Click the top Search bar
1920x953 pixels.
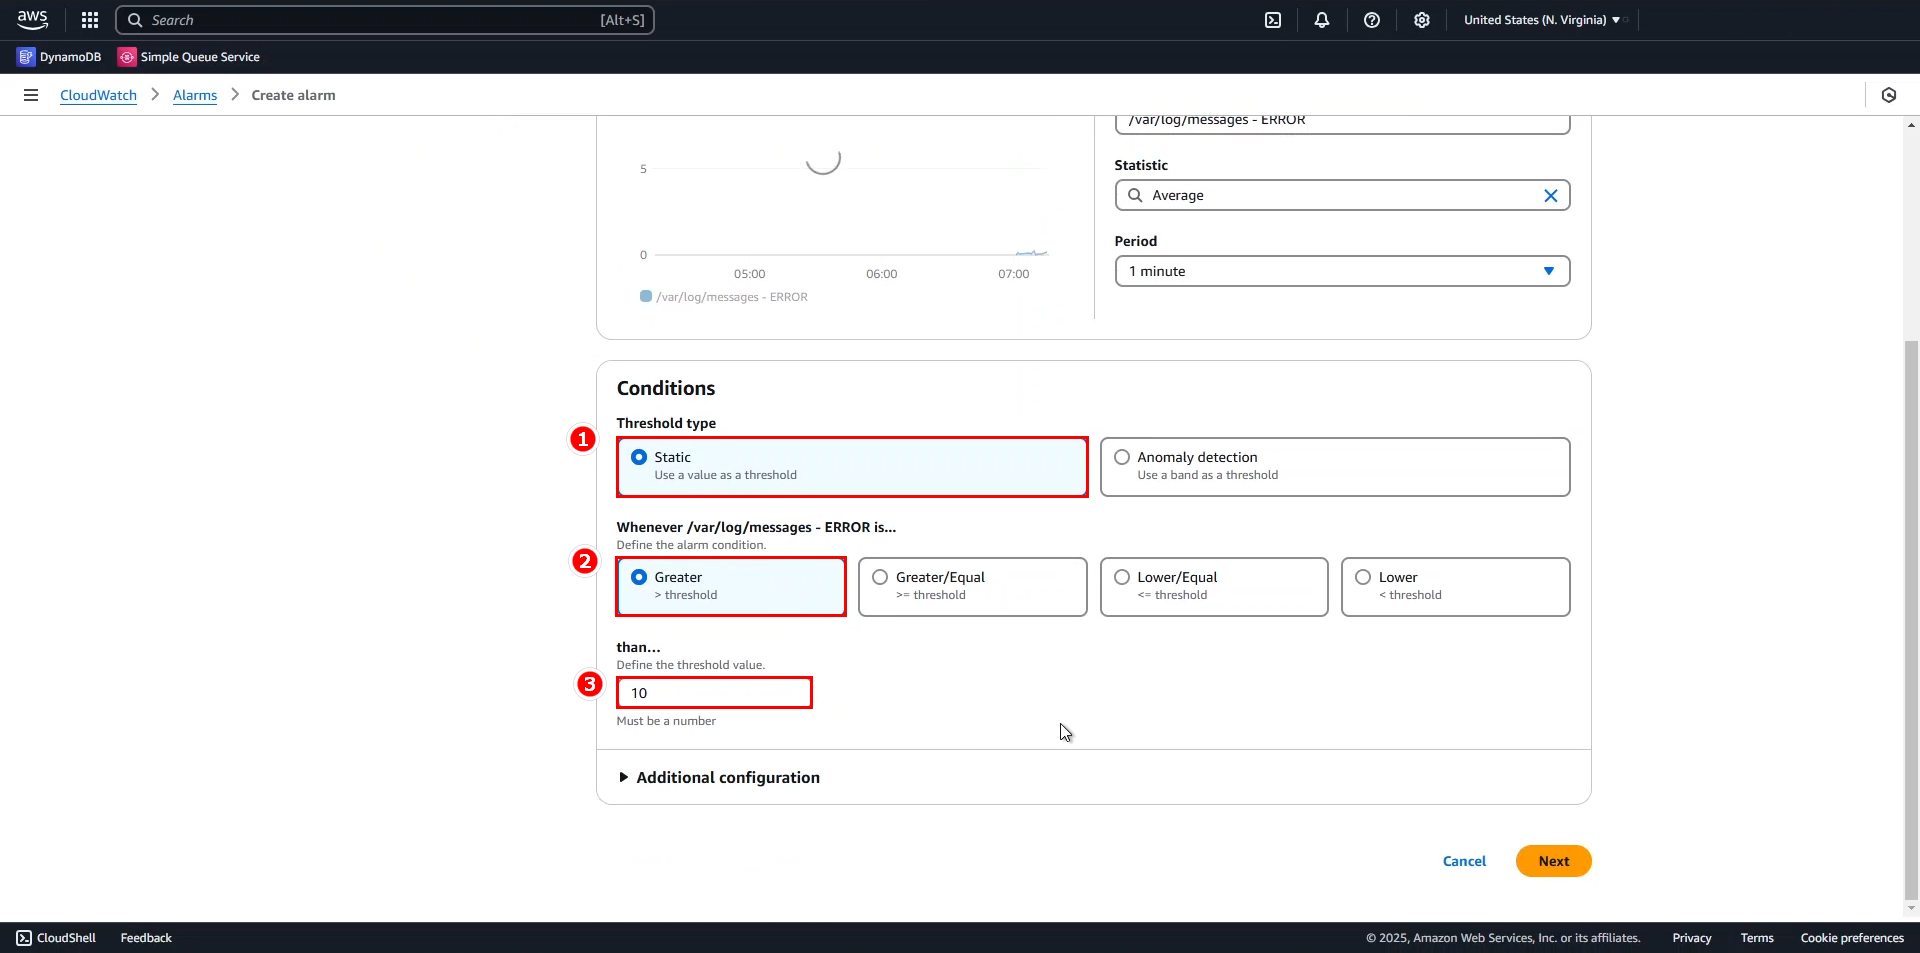coord(385,20)
